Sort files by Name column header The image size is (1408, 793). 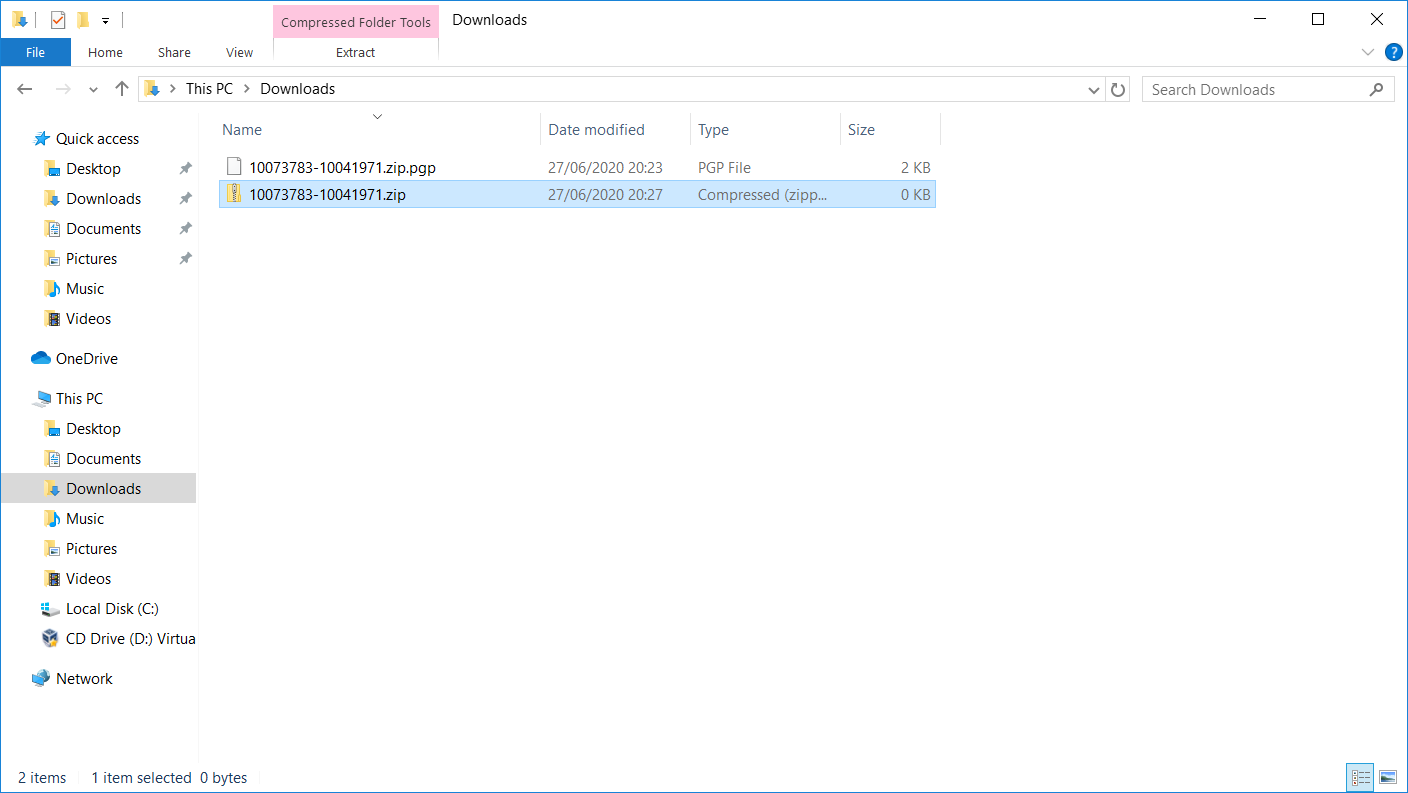(242, 130)
